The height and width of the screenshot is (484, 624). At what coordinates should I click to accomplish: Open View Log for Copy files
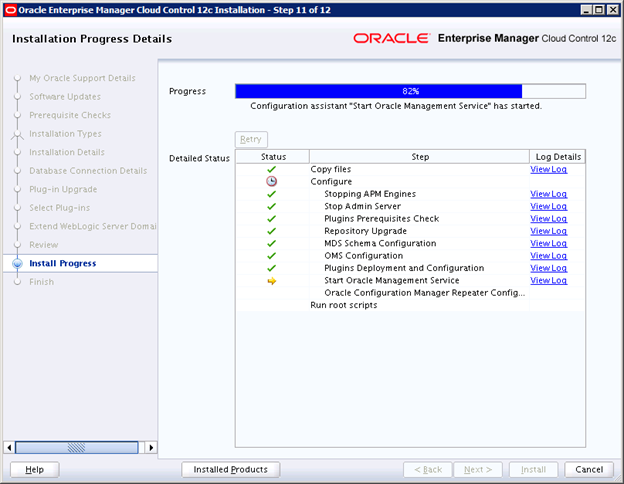[548, 169]
